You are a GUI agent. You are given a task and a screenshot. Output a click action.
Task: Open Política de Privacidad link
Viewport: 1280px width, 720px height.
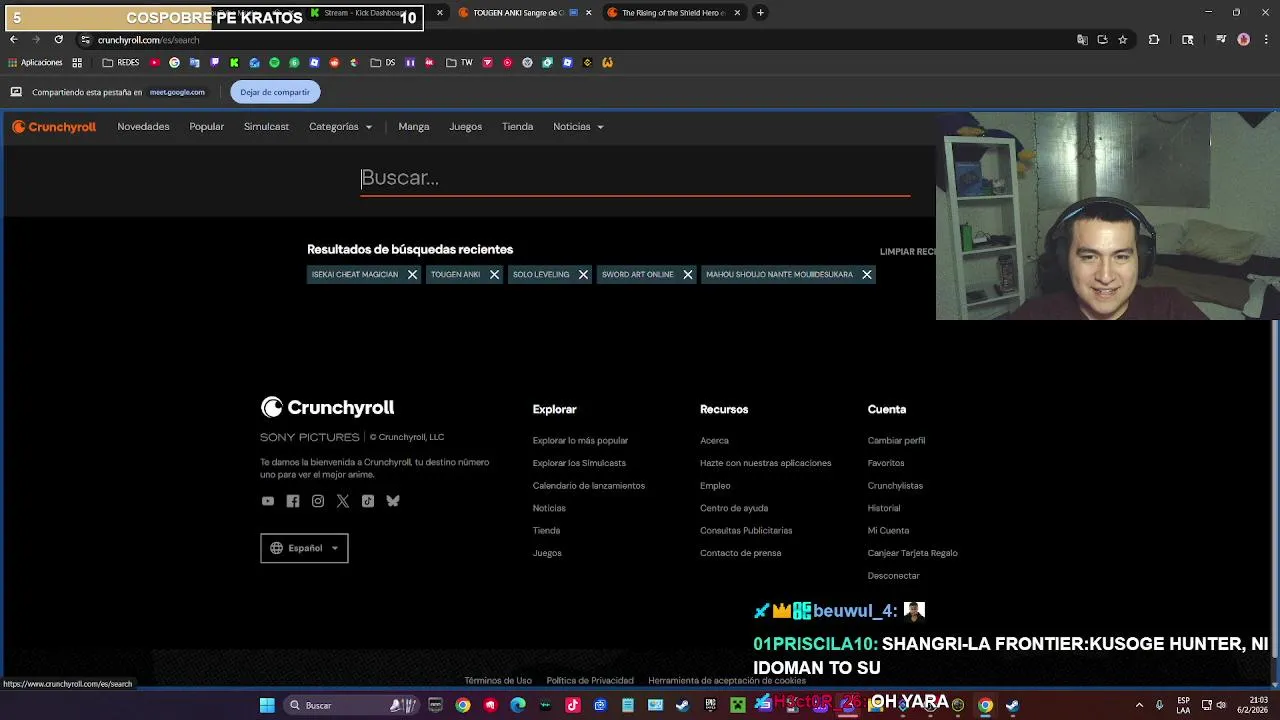[x=590, y=681]
